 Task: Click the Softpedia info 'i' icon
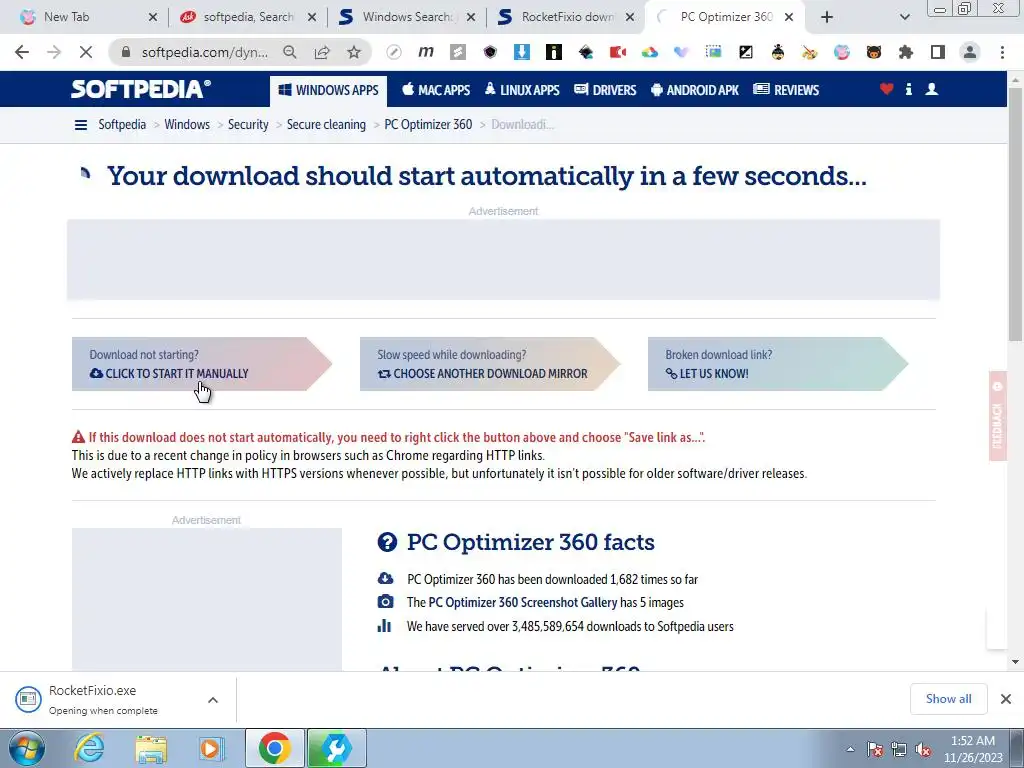908,89
